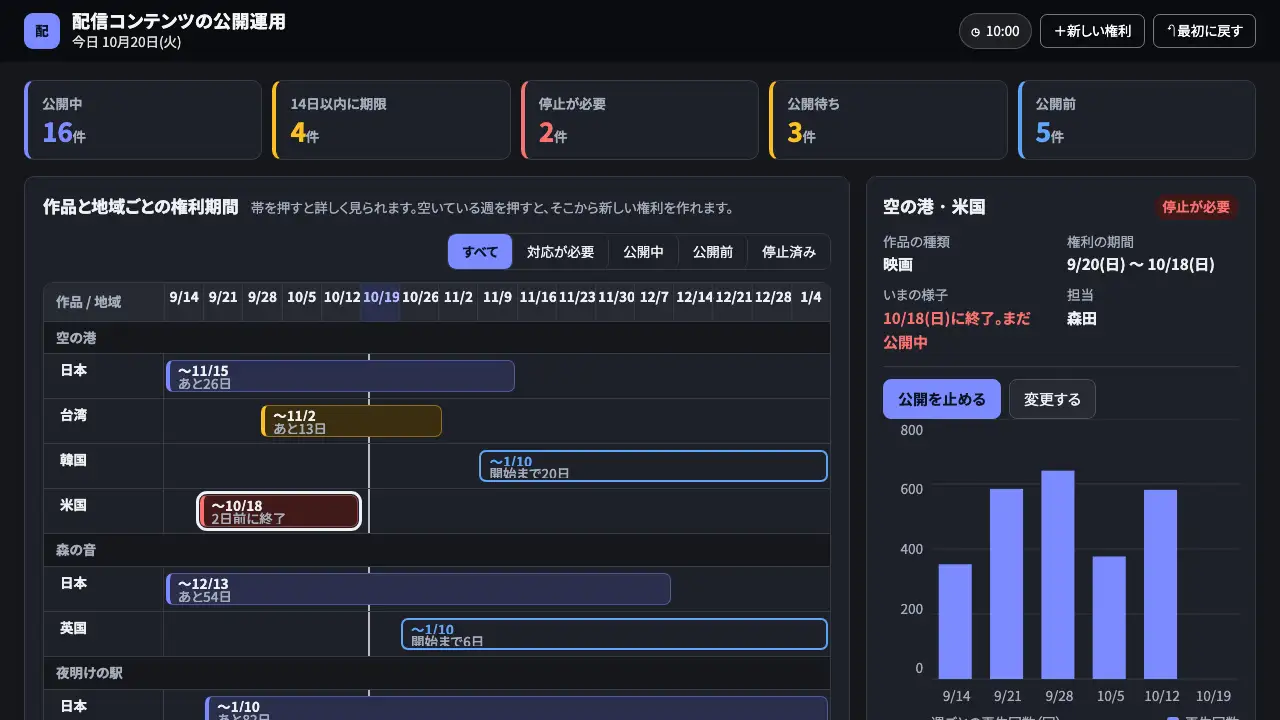Click the 9/28 bar in the chart
This screenshot has width=1280, height=720.
[x=1058, y=575]
